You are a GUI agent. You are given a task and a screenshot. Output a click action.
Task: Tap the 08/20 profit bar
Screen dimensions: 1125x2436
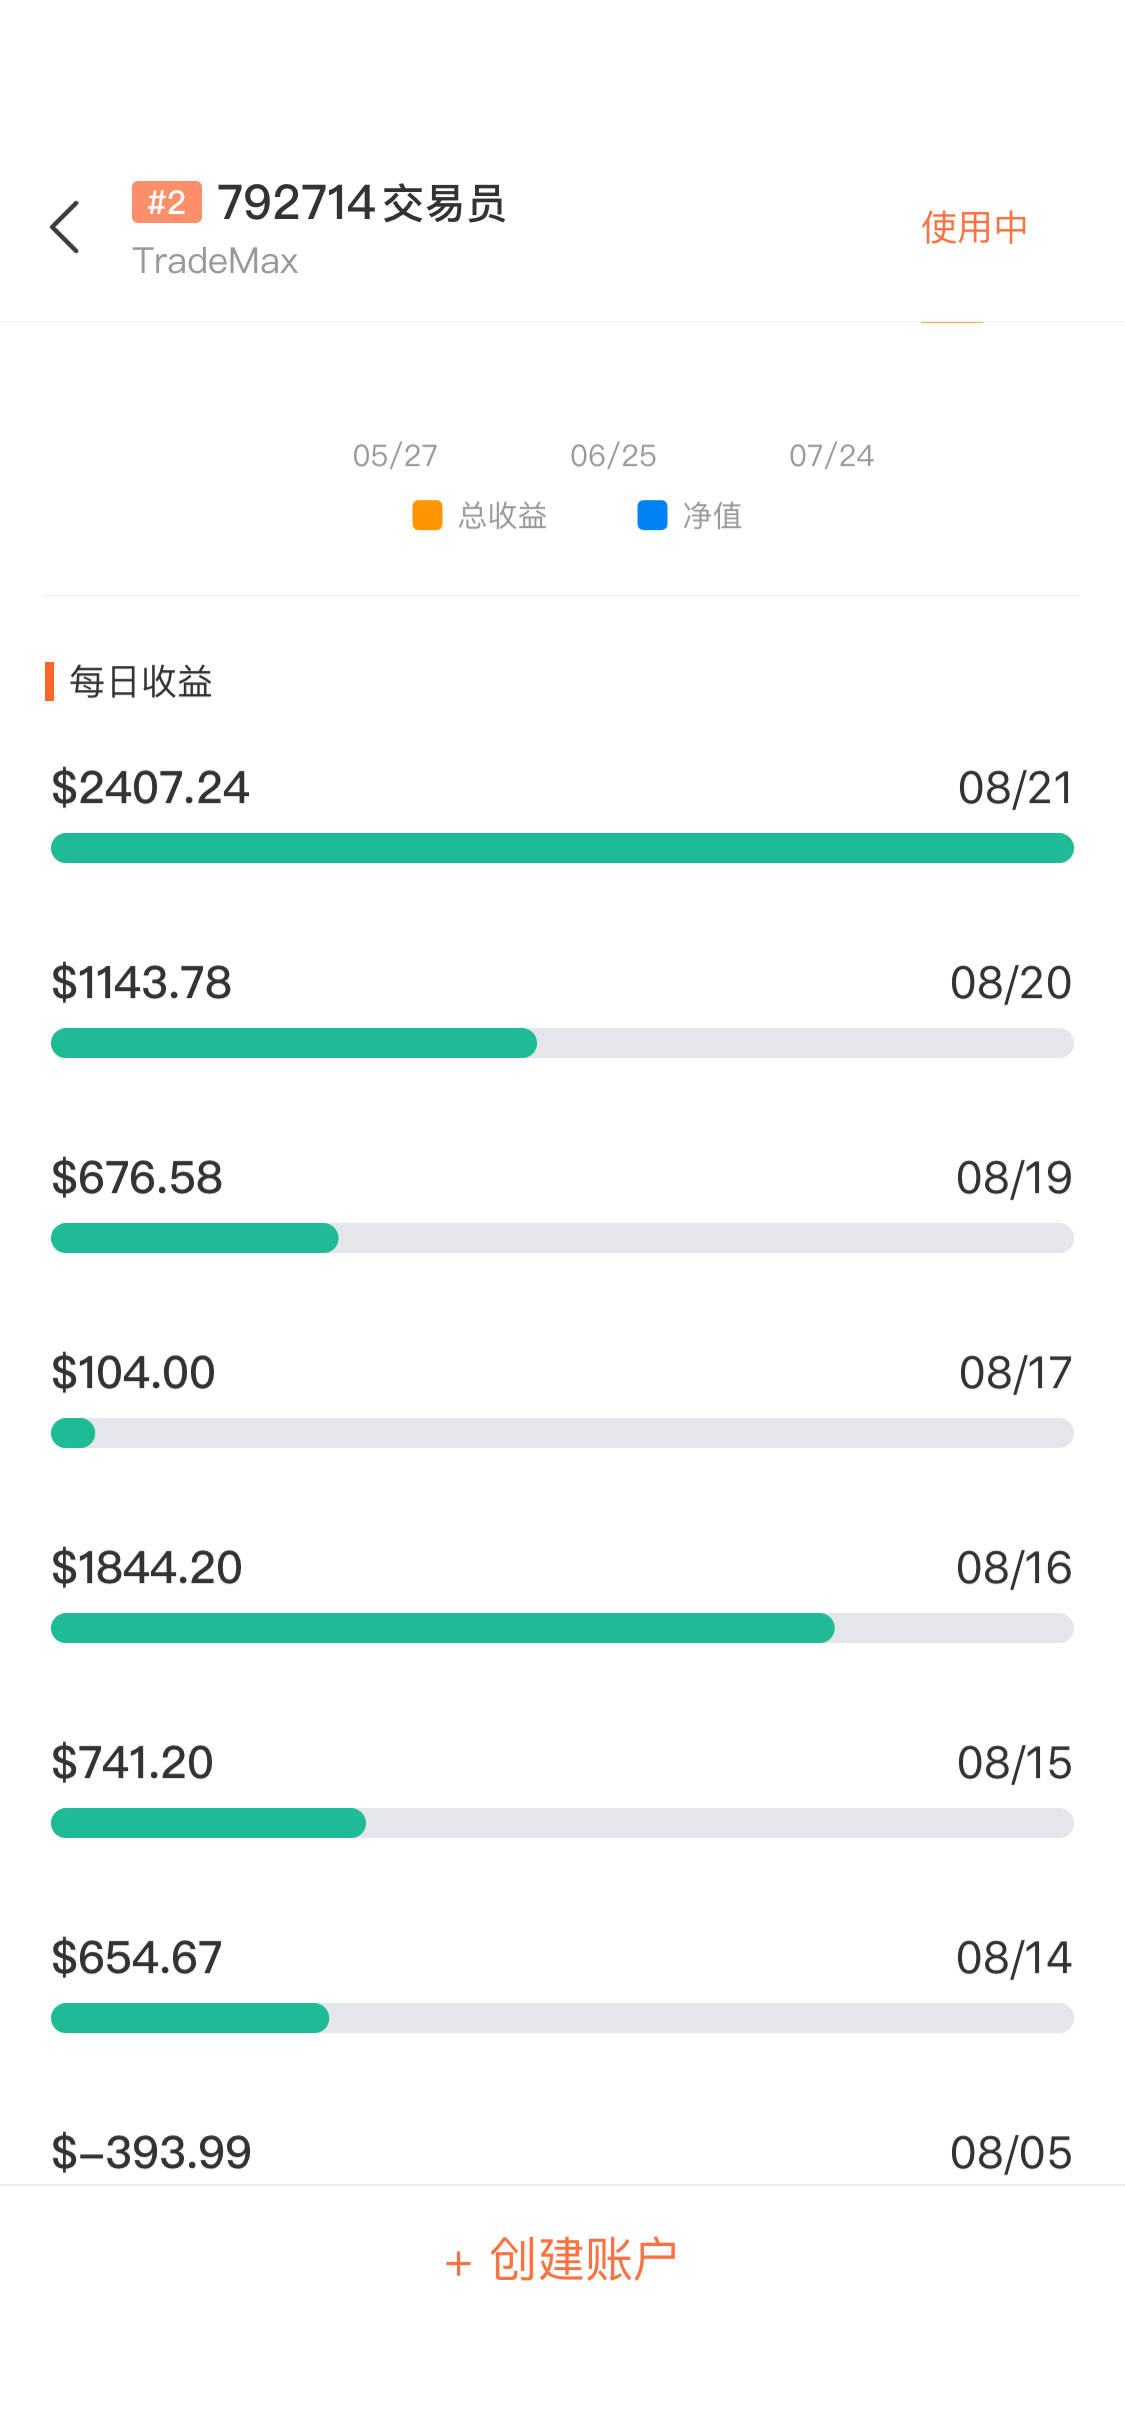pyautogui.click(x=562, y=1043)
